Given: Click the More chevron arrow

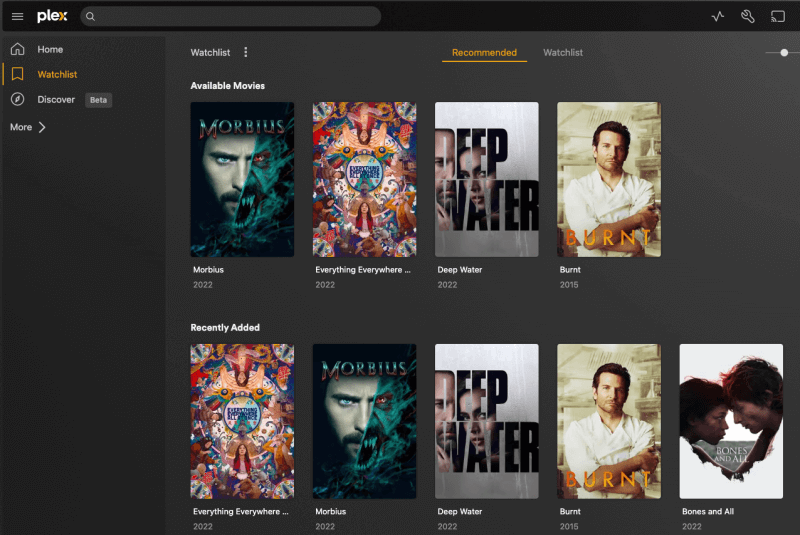Looking at the screenshot, I should coord(42,127).
